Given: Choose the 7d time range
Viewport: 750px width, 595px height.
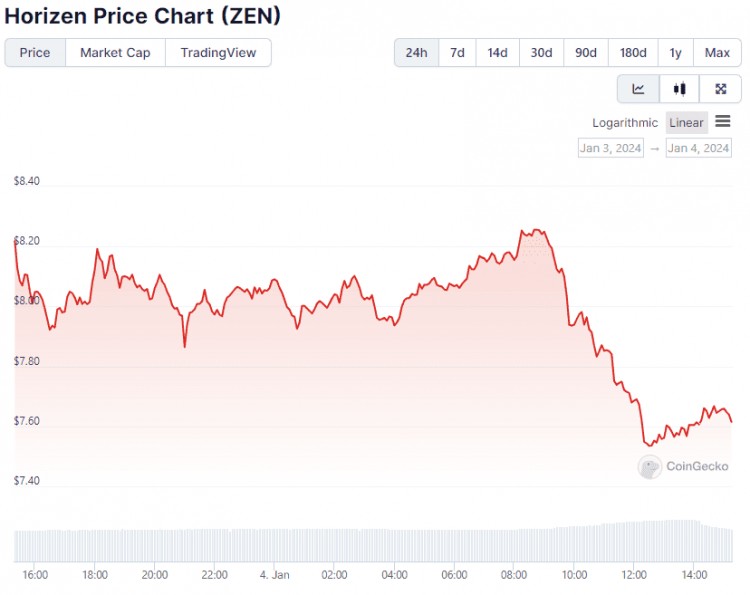Looking at the screenshot, I should [x=457, y=53].
